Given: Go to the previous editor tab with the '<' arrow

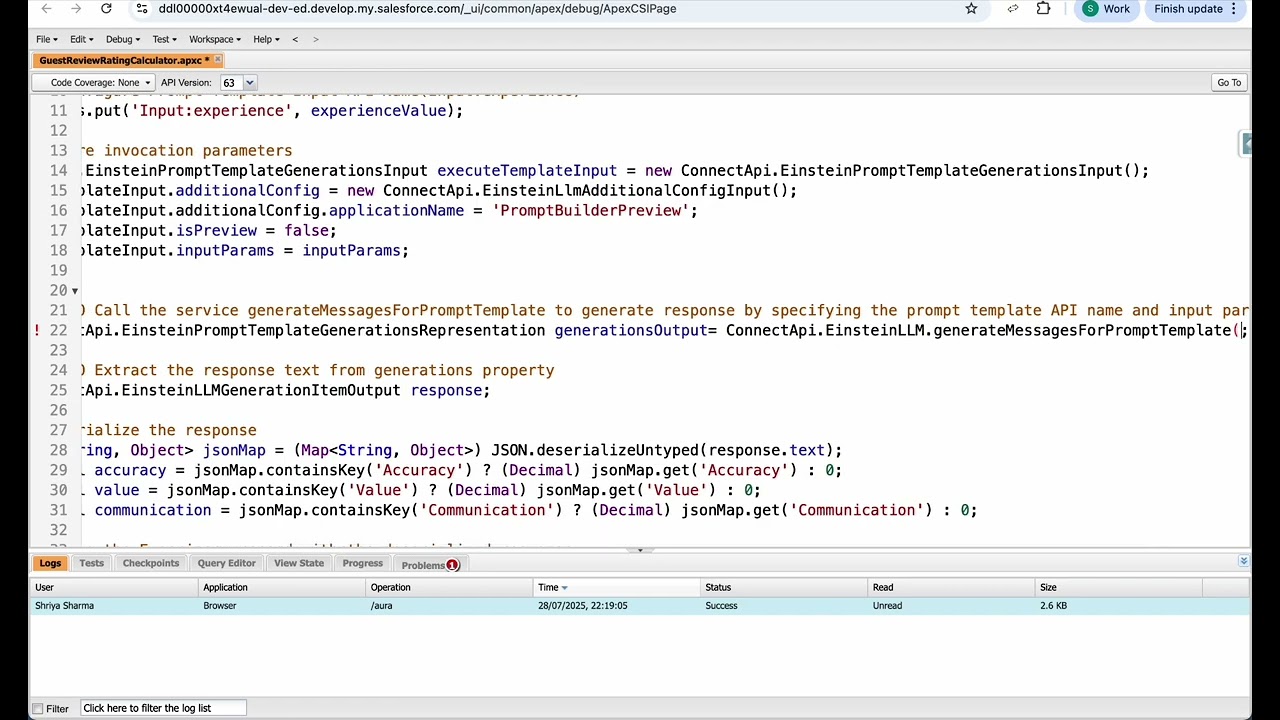Looking at the screenshot, I should point(295,39).
